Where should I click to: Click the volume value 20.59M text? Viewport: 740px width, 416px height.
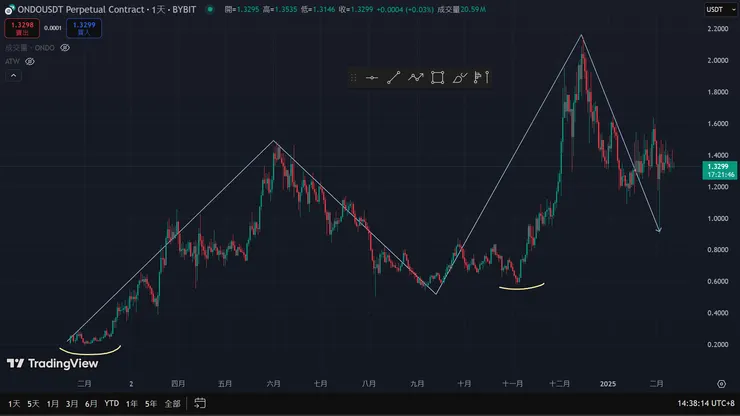click(x=473, y=9)
